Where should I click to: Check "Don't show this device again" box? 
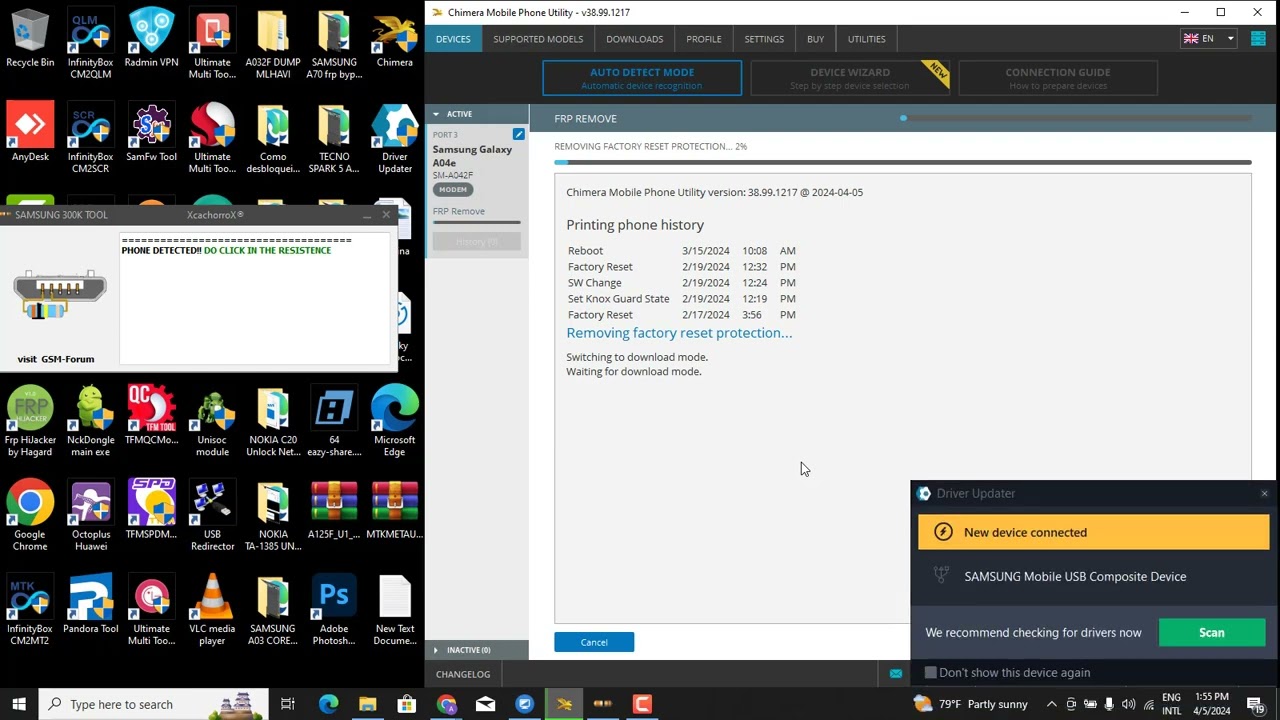click(x=931, y=673)
